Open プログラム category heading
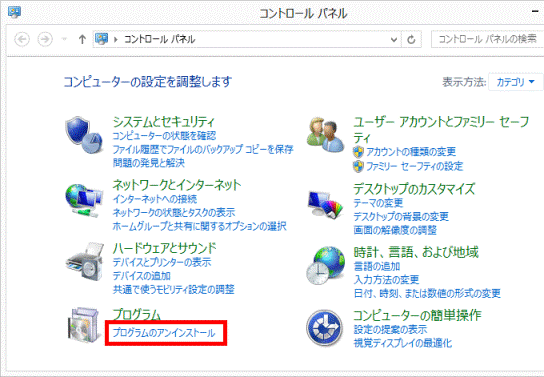 pyautogui.click(x=137, y=315)
